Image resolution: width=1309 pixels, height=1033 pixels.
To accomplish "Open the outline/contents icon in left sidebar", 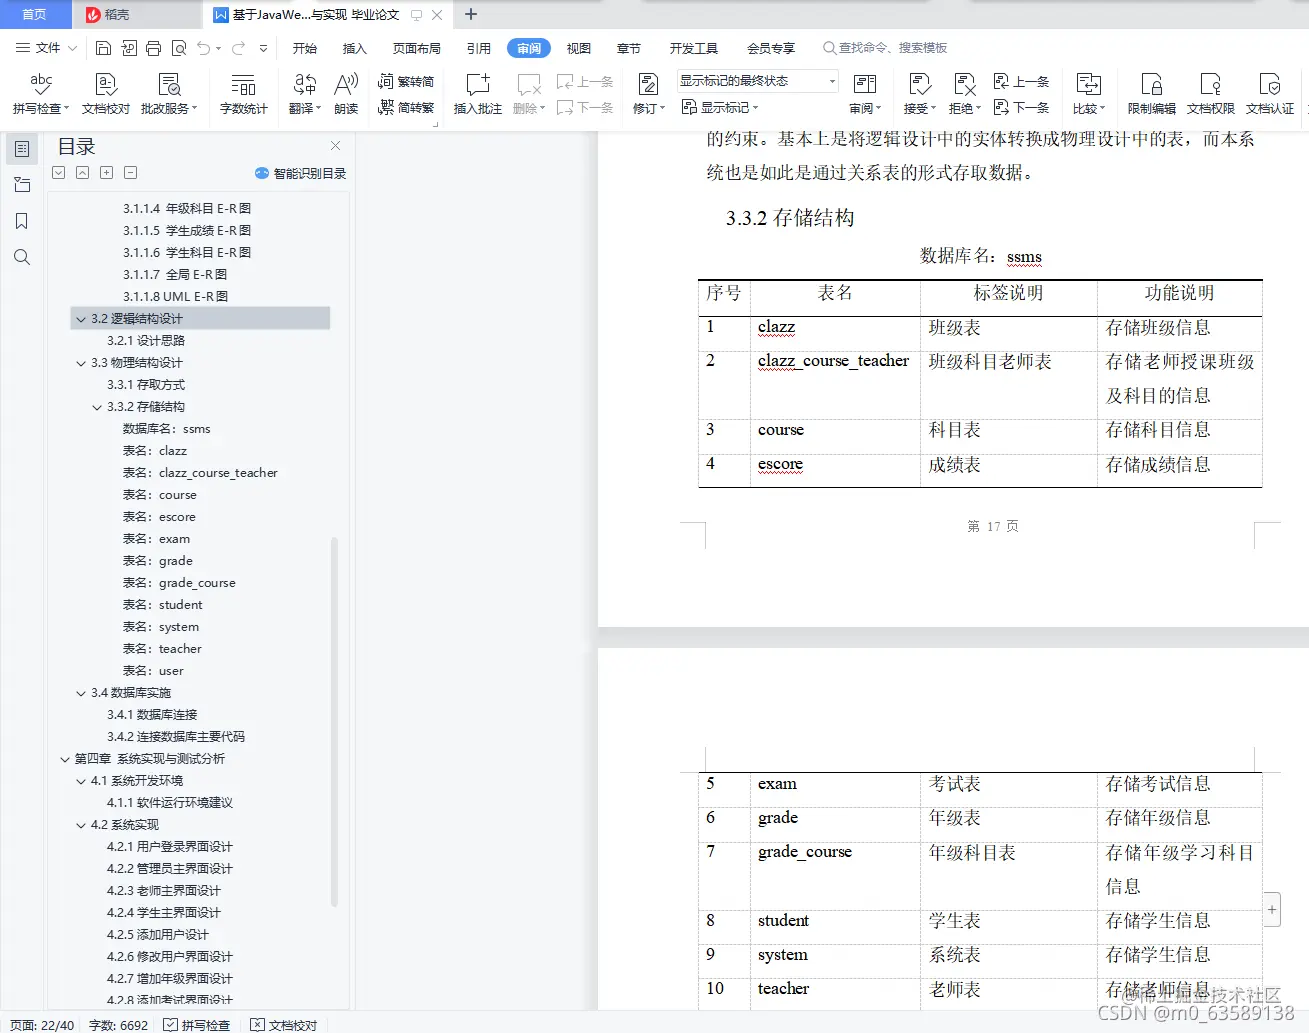I will [22, 149].
